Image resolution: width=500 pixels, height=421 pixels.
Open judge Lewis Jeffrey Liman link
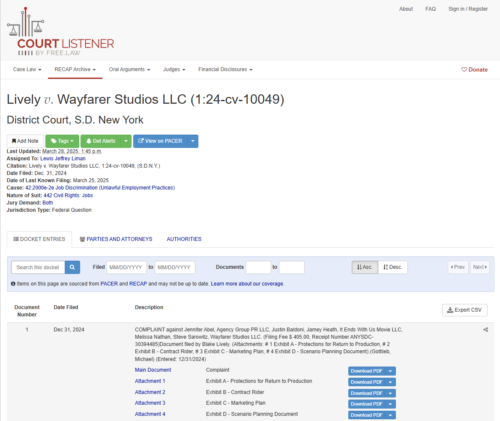63,158
